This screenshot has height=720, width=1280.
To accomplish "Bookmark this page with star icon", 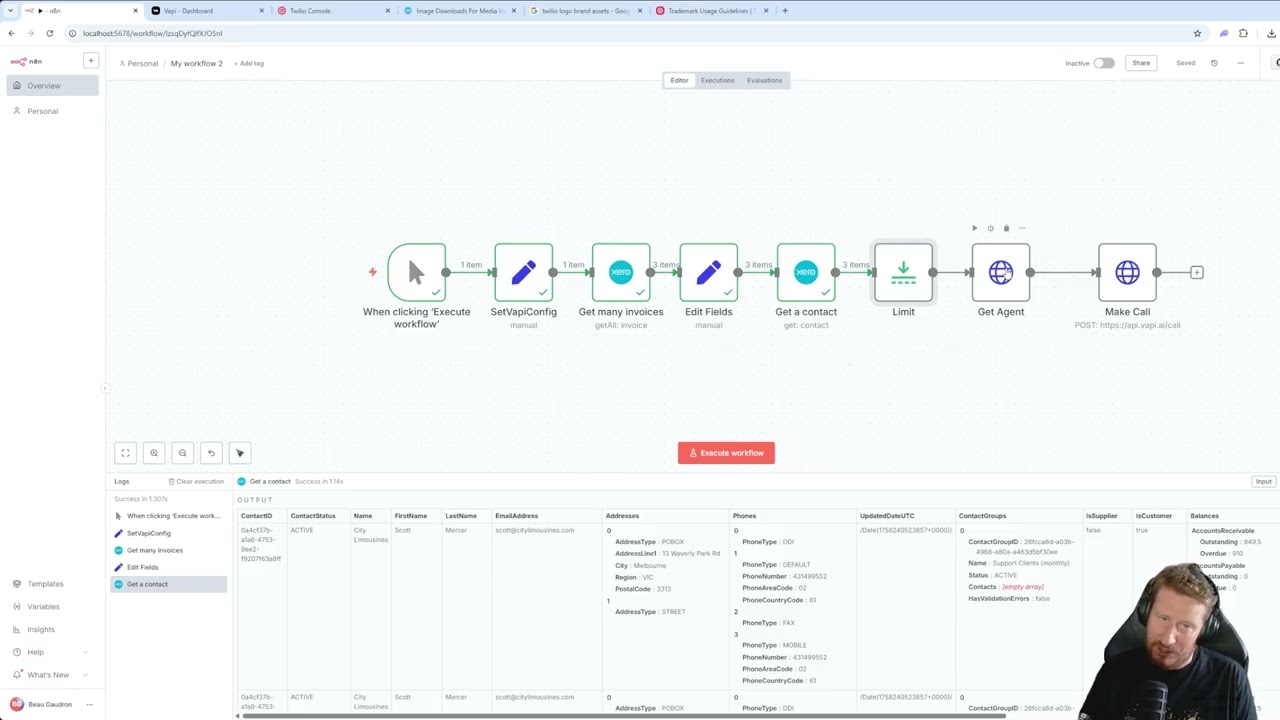I will 1197,33.
